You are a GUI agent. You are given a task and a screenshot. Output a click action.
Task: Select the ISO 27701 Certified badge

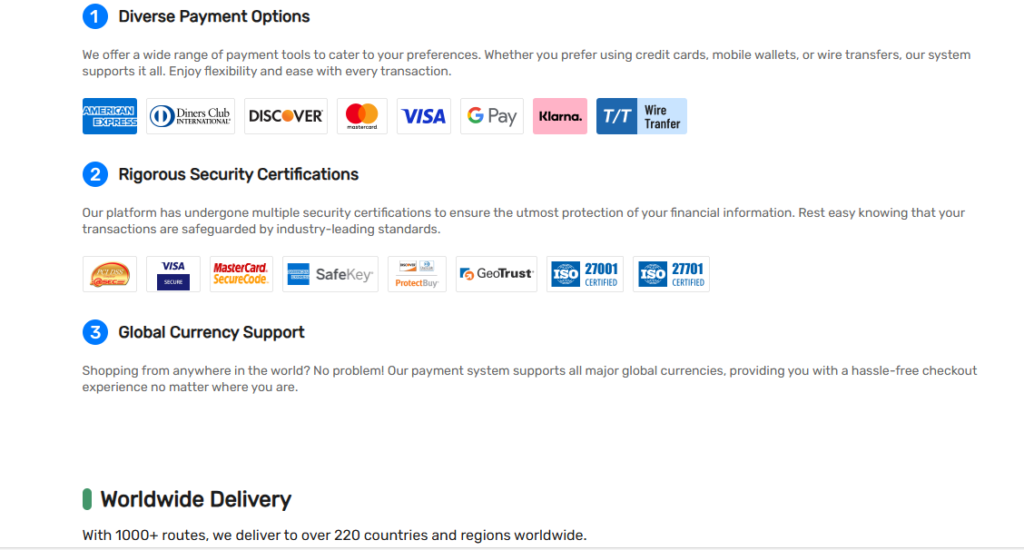point(671,274)
